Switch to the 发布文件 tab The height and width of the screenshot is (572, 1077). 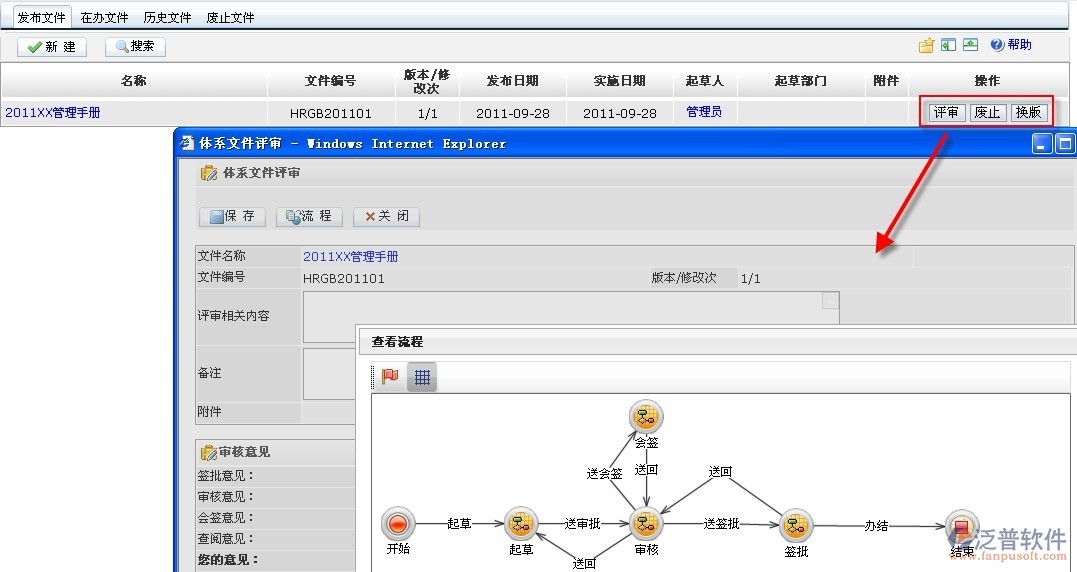(x=41, y=17)
